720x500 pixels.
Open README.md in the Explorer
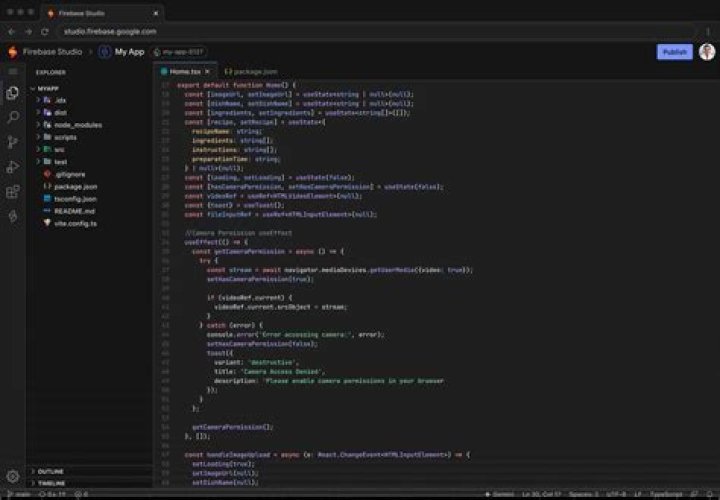pyautogui.click(x=74, y=210)
